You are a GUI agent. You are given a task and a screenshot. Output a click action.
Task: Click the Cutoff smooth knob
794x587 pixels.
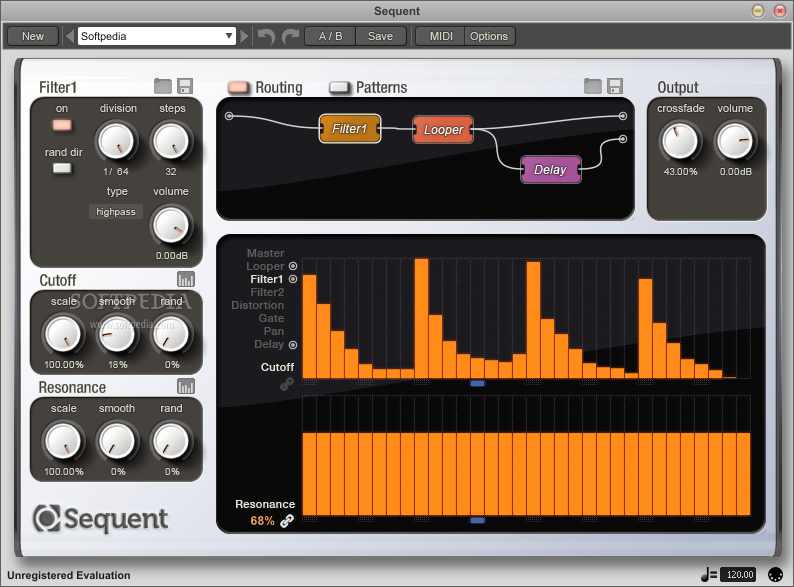(x=116, y=334)
